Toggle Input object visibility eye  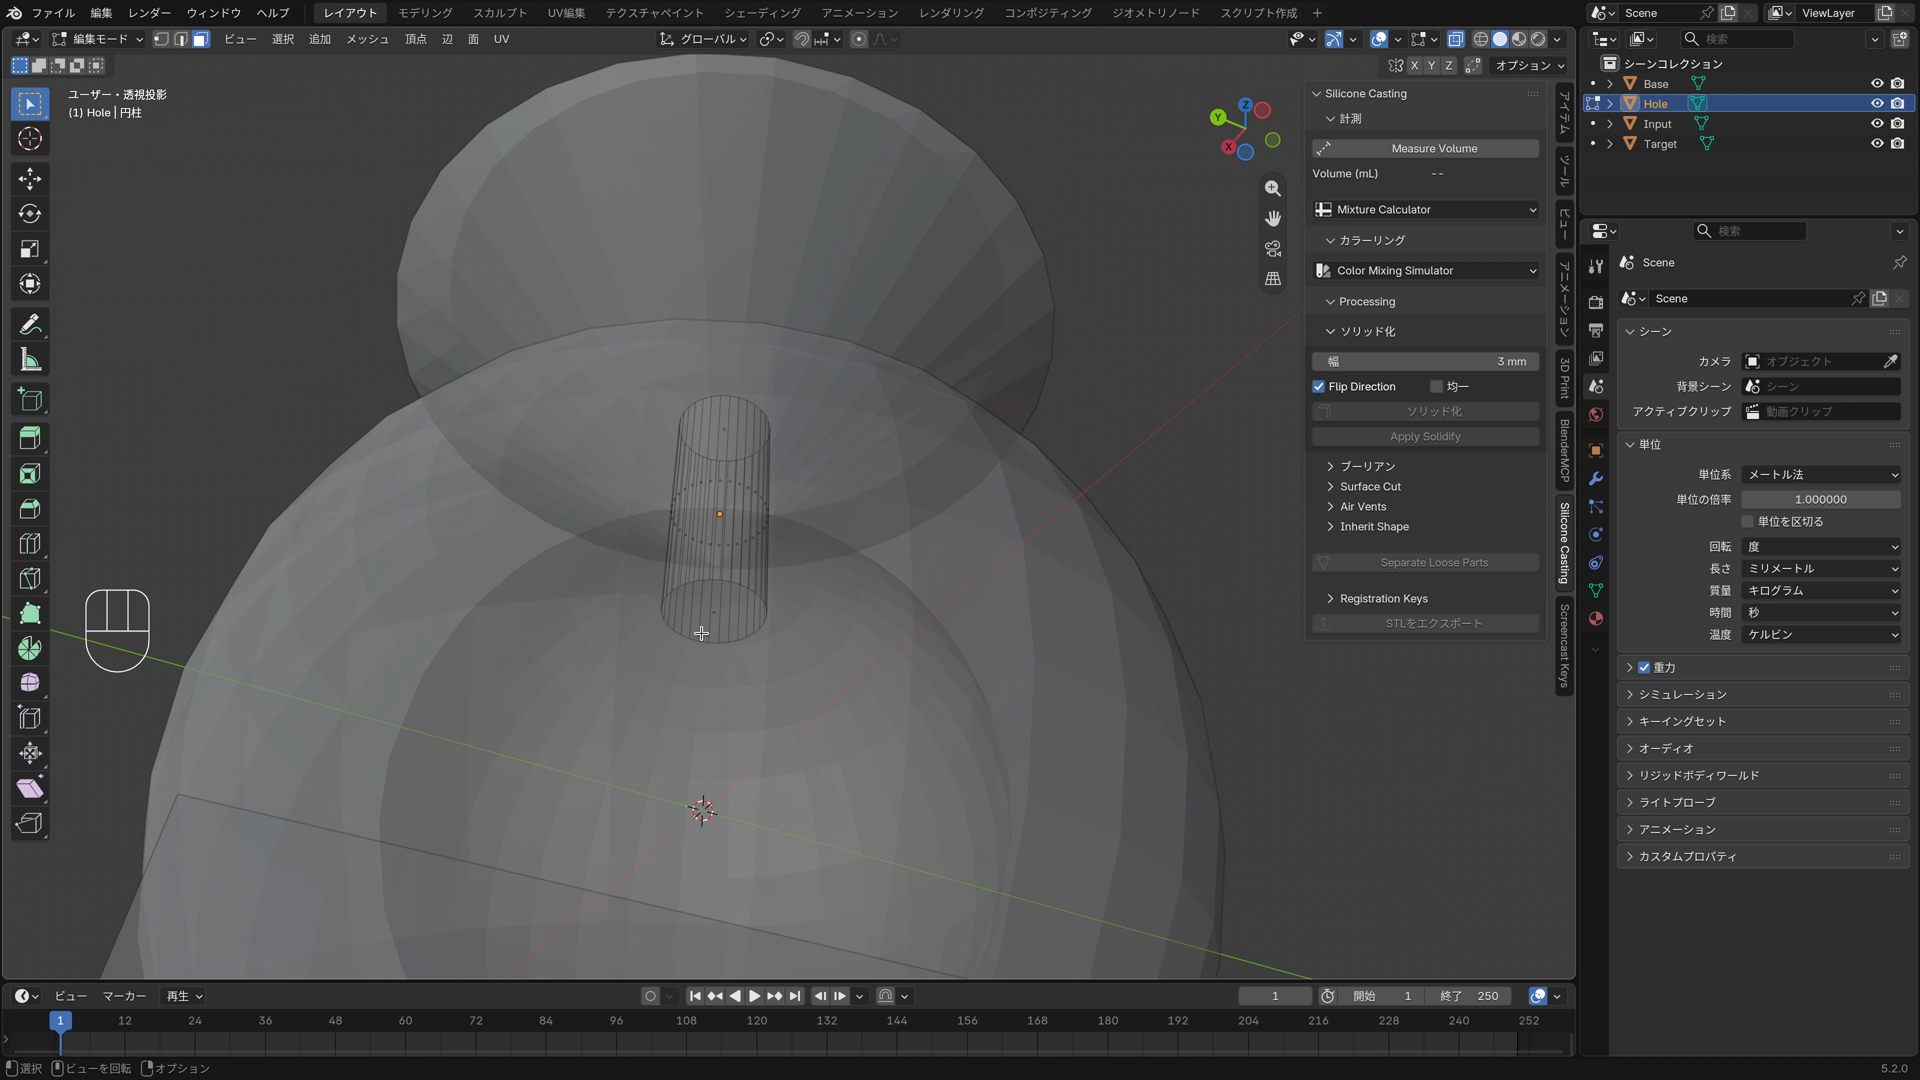click(x=1877, y=124)
